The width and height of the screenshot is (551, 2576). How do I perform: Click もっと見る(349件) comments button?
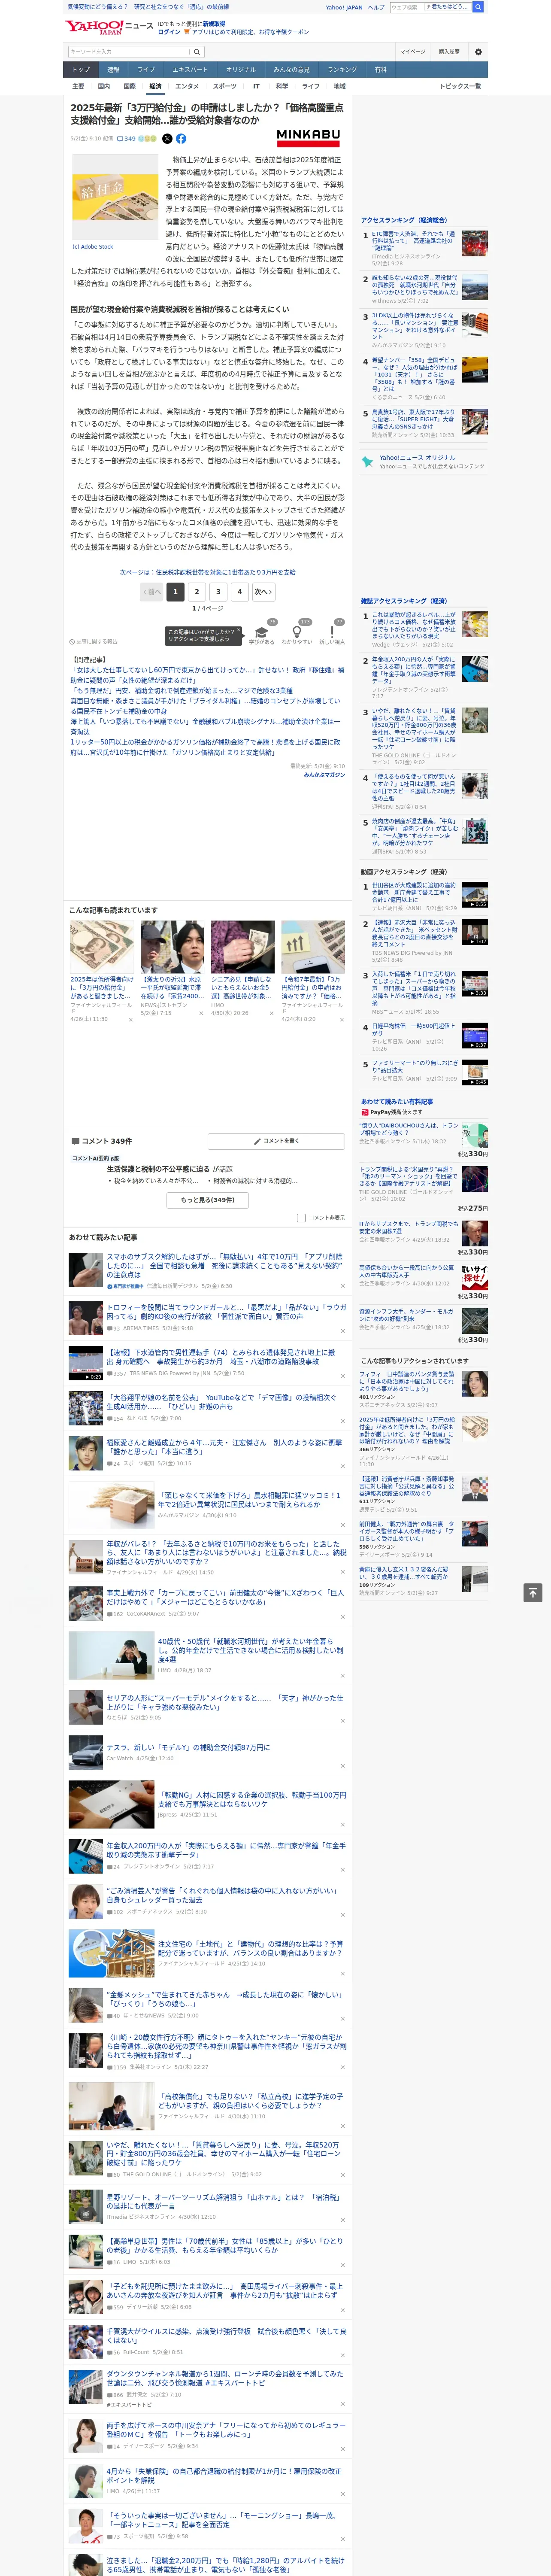208,1199
